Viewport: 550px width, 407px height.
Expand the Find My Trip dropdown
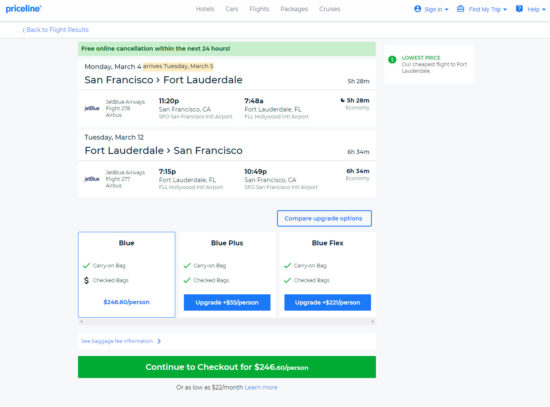tap(482, 9)
